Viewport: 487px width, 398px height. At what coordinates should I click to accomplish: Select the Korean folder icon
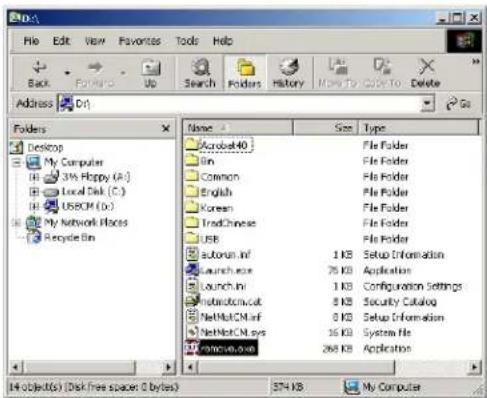[x=192, y=207]
